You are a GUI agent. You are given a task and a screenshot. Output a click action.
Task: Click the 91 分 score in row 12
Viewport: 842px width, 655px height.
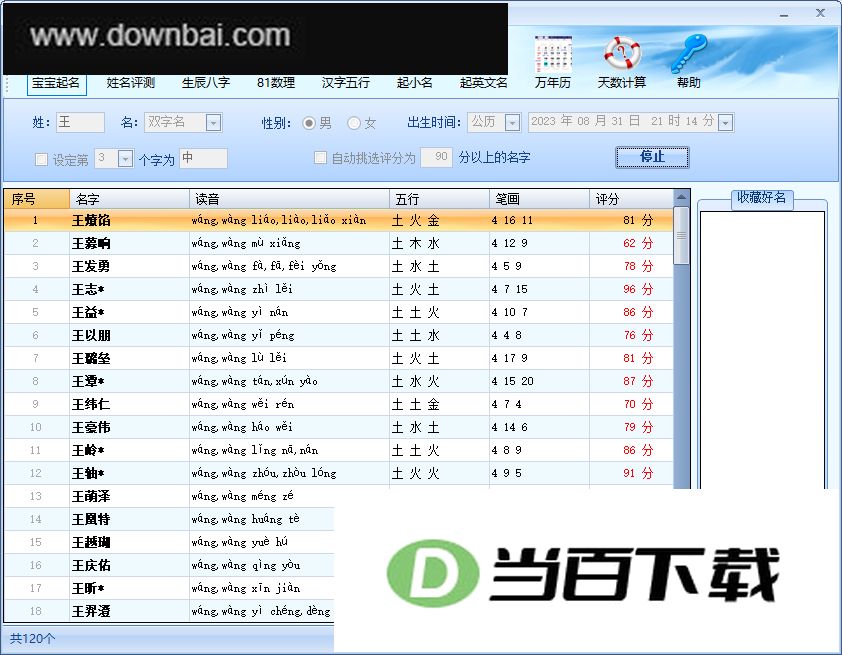(638, 474)
